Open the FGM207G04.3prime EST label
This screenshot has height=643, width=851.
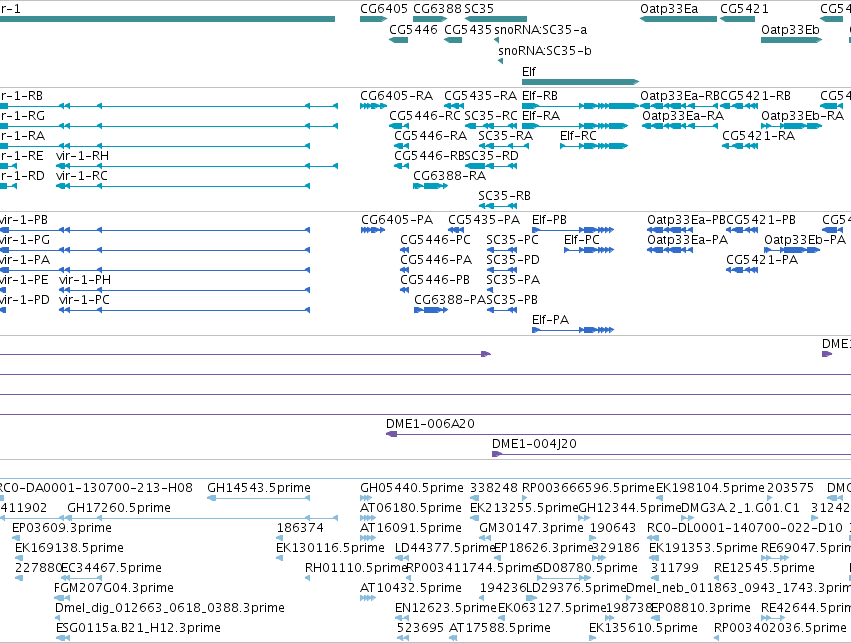coord(113,588)
